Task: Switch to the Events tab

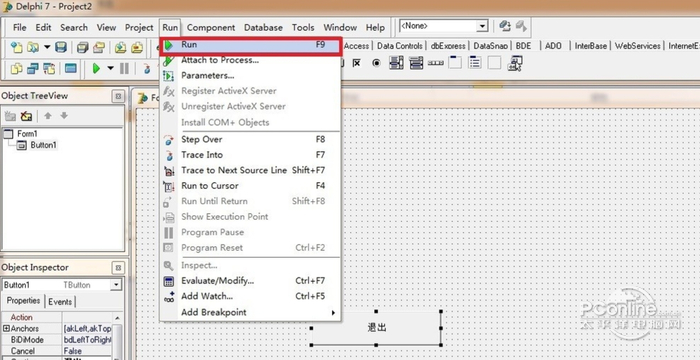Action: click(x=60, y=302)
